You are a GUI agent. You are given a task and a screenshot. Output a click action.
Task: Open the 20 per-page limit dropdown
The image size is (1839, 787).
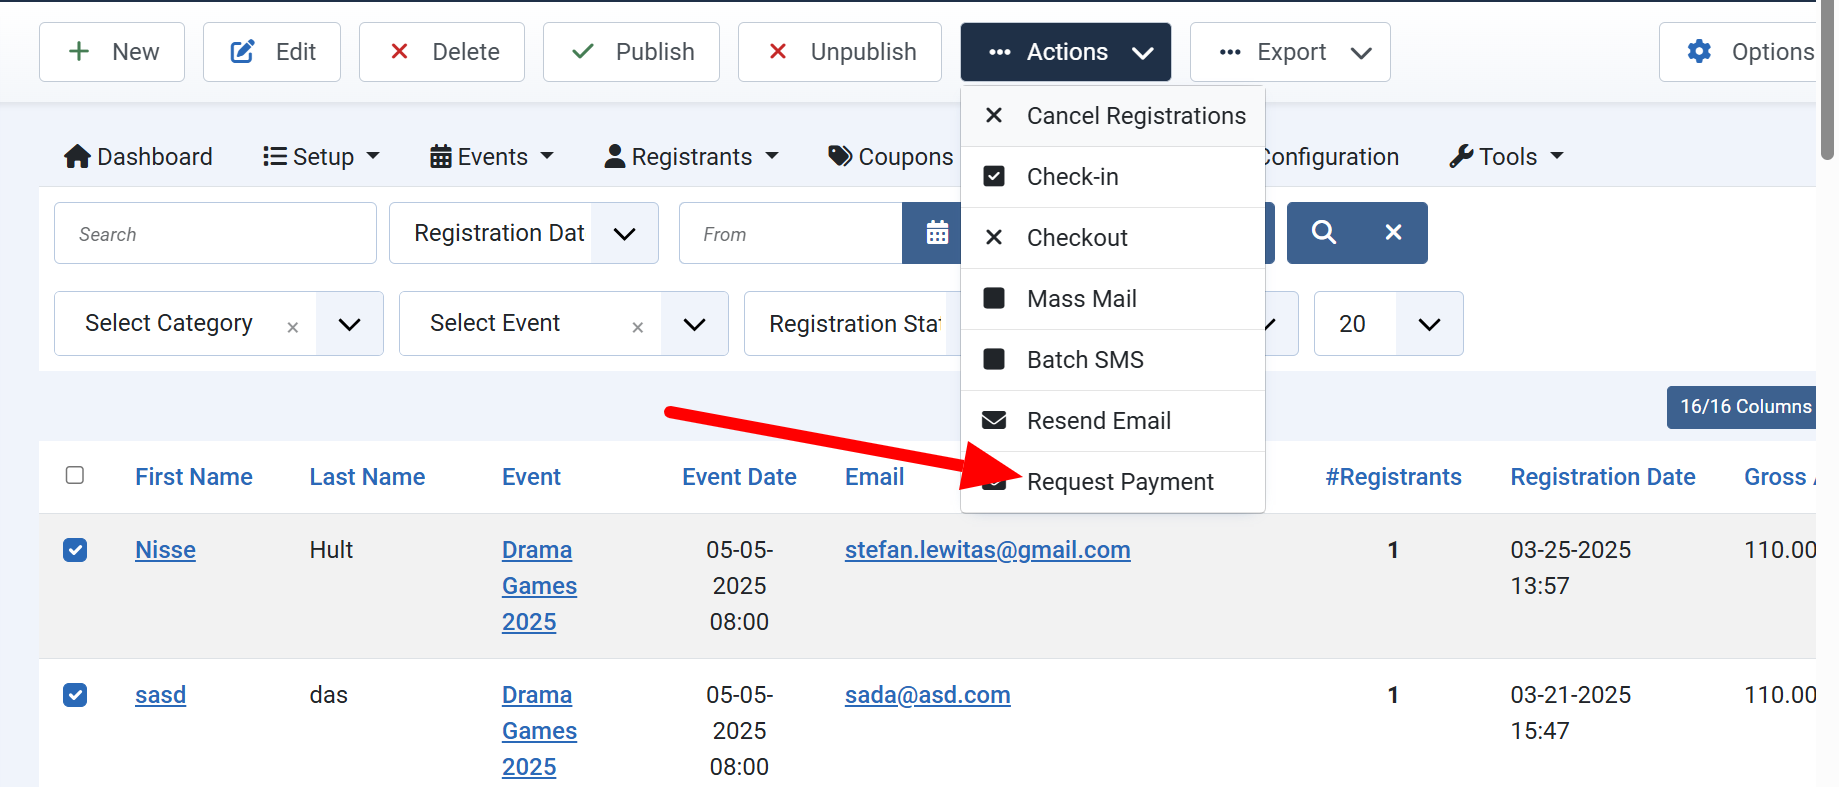coord(1389,324)
